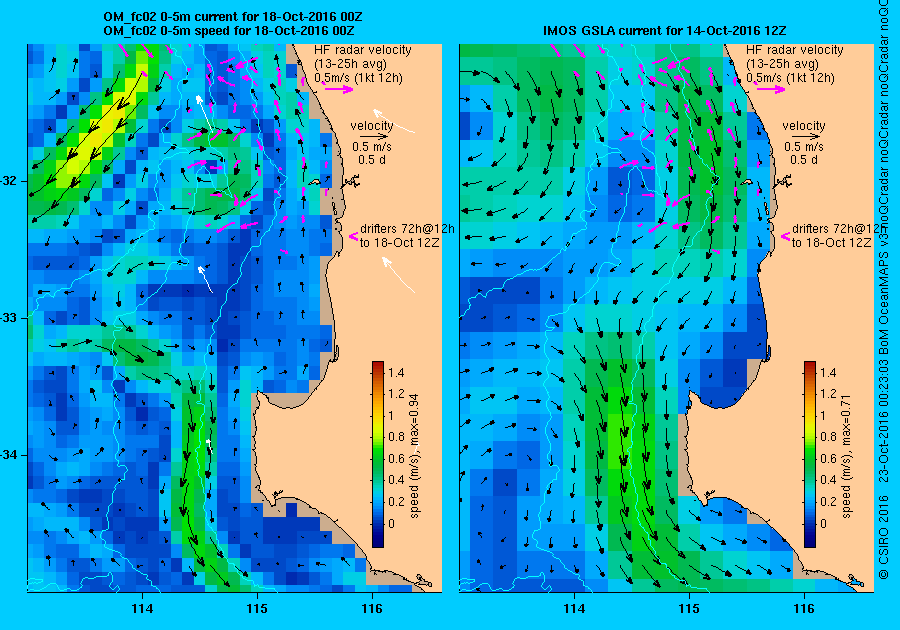
Task: Click the 'OM_fc02 0-5m current' title line
Action: pyautogui.click(x=232, y=17)
